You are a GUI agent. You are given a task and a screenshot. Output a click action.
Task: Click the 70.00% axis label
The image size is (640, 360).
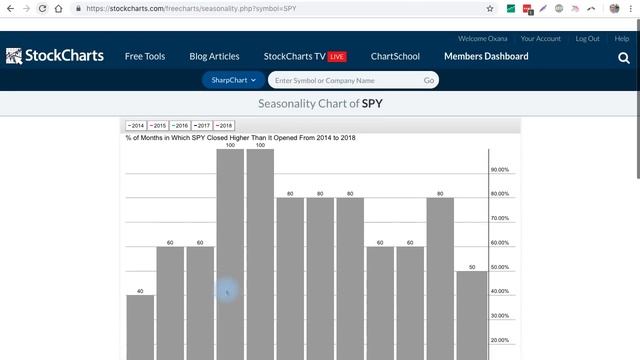[500, 218]
